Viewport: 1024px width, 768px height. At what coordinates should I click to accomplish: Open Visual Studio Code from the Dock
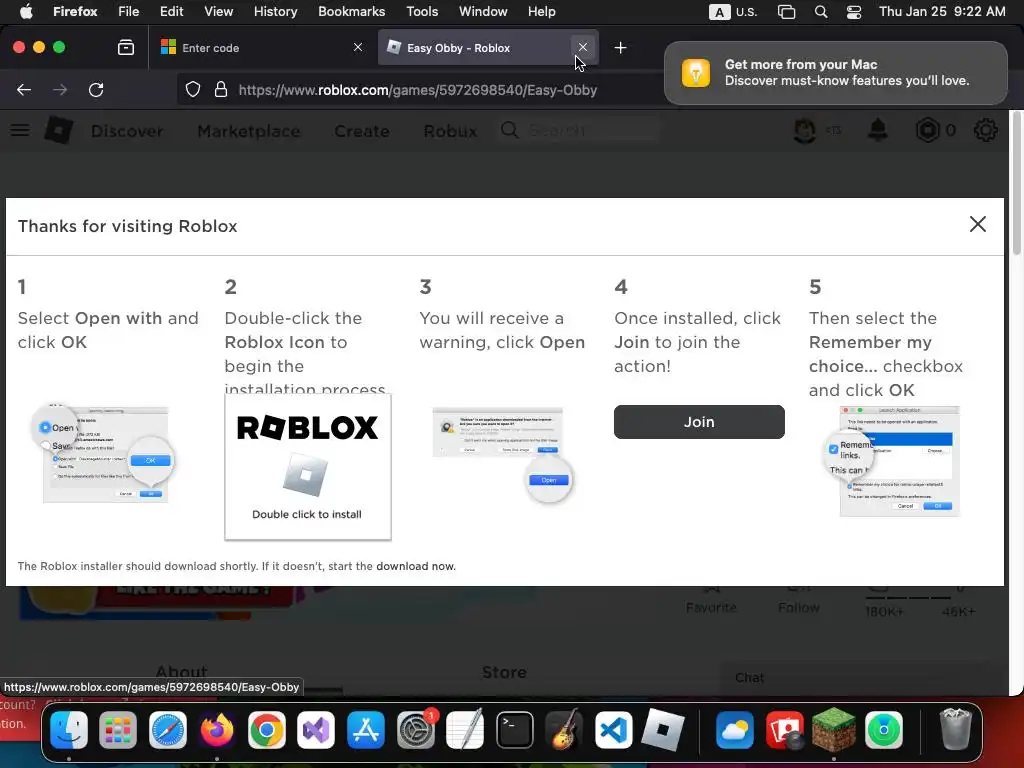[x=613, y=729]
